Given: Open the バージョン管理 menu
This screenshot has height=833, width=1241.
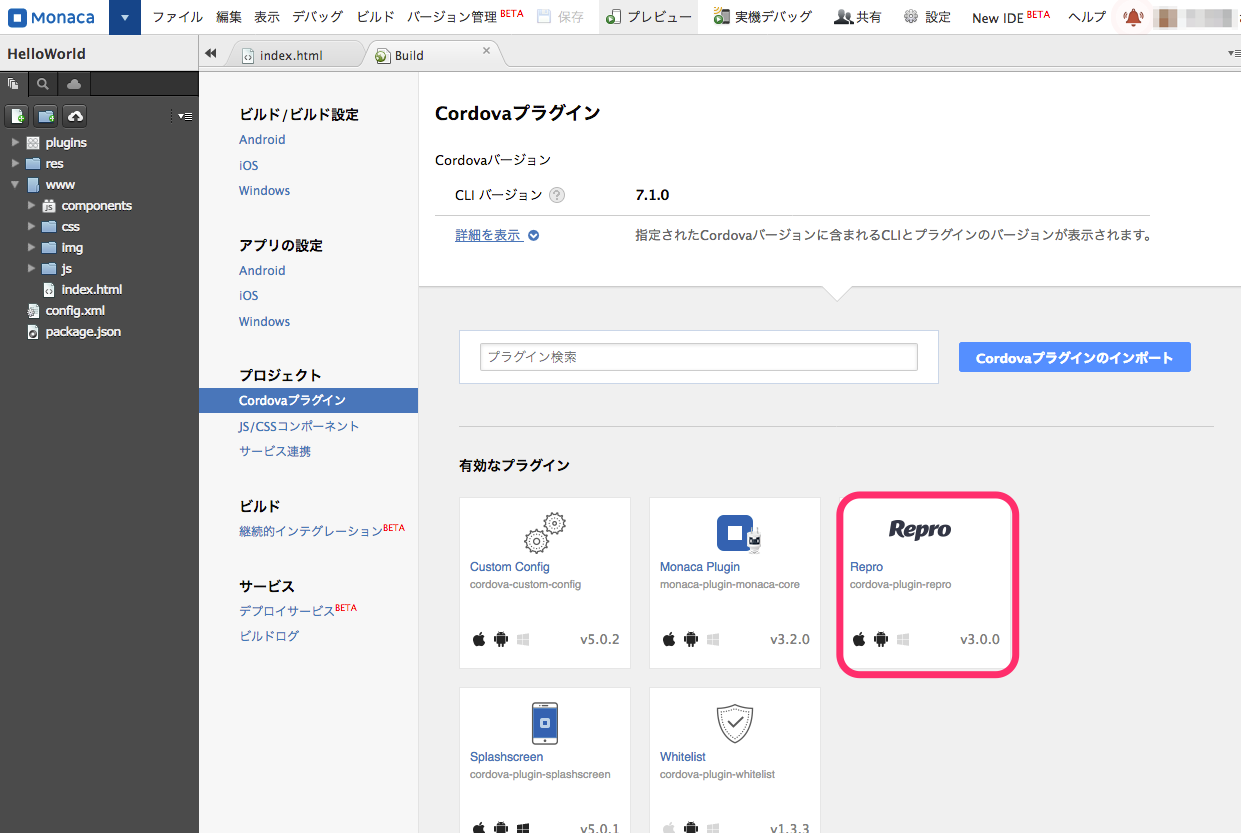Looking at the screenshot, I should [x=465, y=17].
